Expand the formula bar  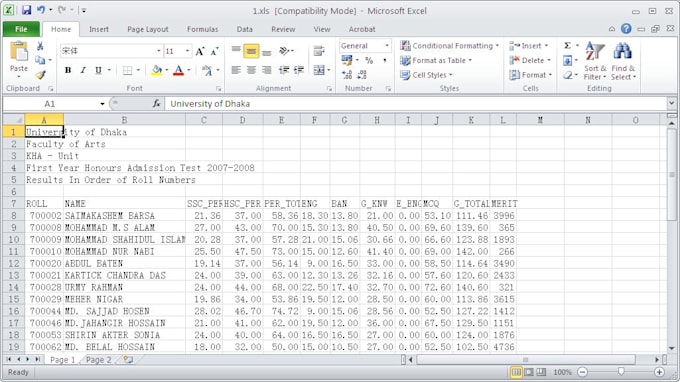pyautogui.click(x=671, y=103)
